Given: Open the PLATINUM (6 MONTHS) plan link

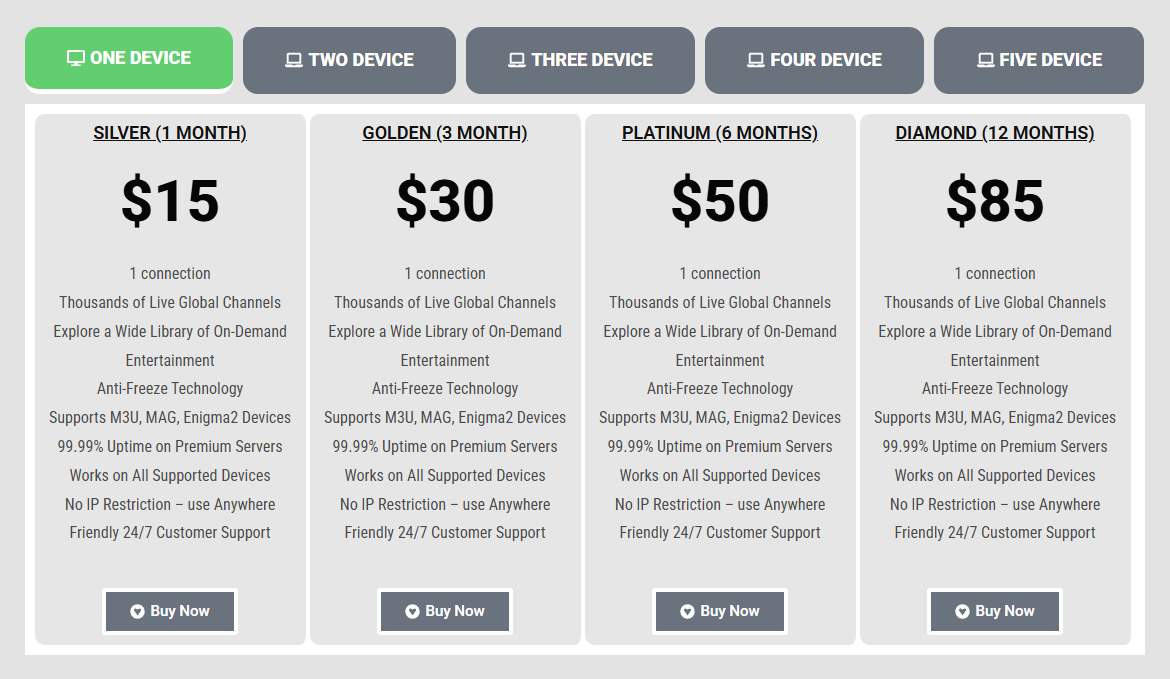Looking at the screenshot, I should coord(720,132).
